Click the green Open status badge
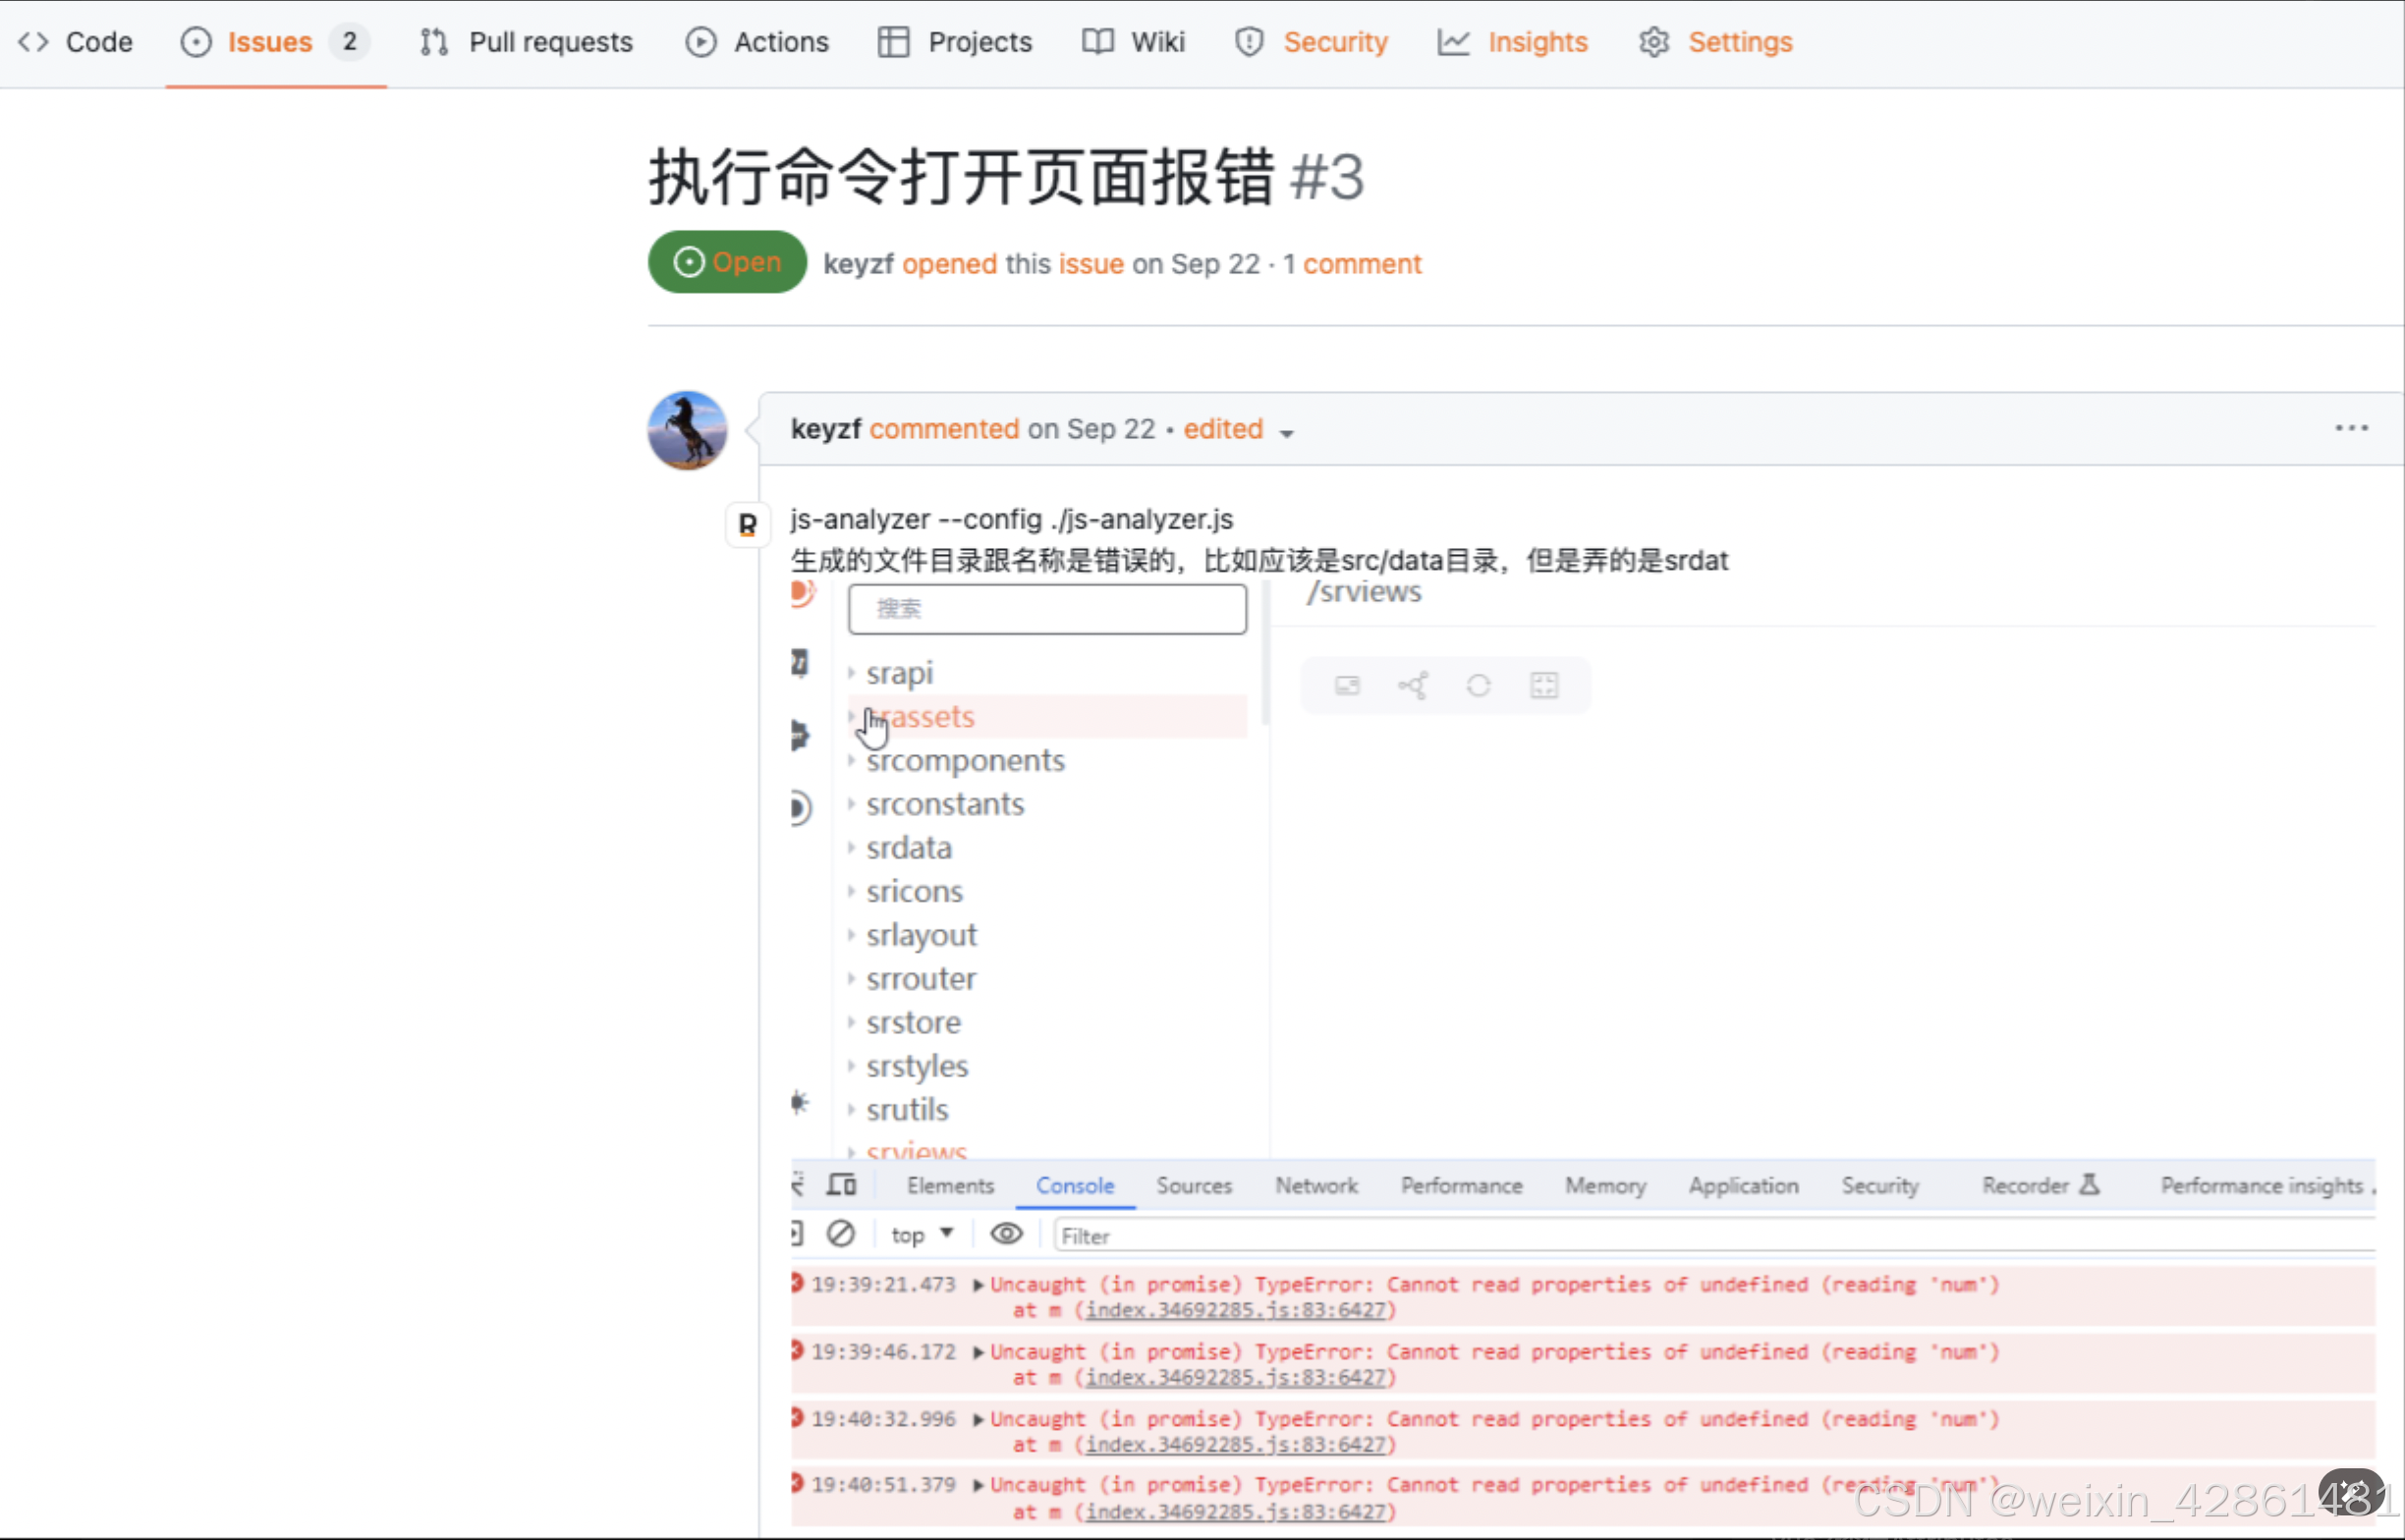 [x=727, y=262]
